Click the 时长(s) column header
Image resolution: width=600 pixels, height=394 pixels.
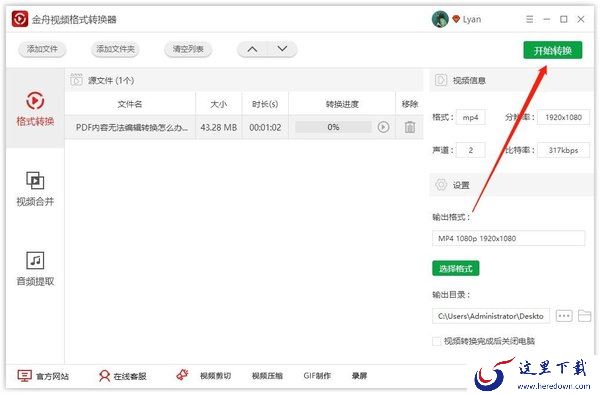point(265,104)
